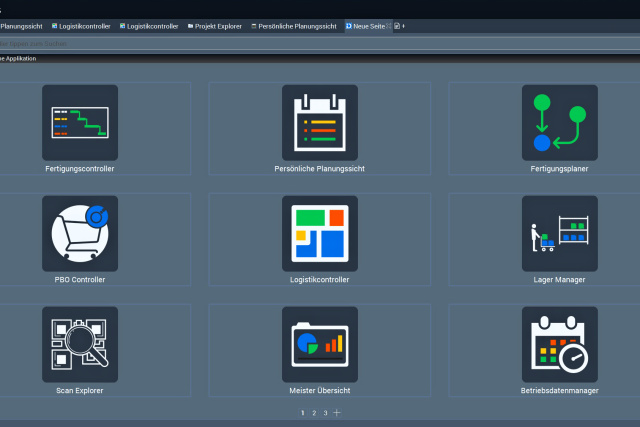Close the Neue Seite tab

point(389,26)
